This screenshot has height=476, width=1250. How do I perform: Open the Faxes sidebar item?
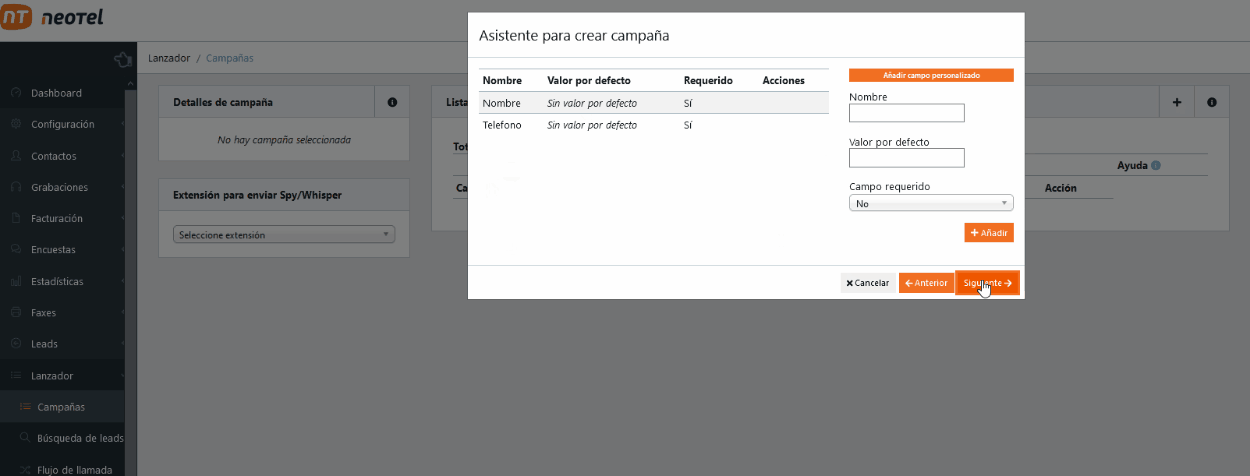pos(44,313)
